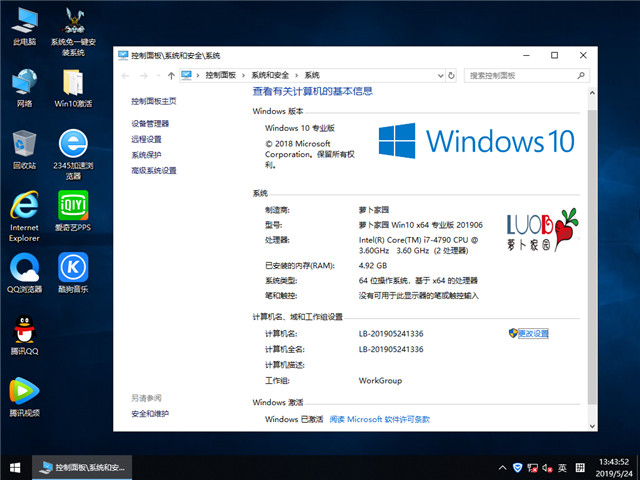Image resolution: width=640 pixels, height=480 pixels.
Task: Open 控制面板主页 link
Action: coord(153,101)
